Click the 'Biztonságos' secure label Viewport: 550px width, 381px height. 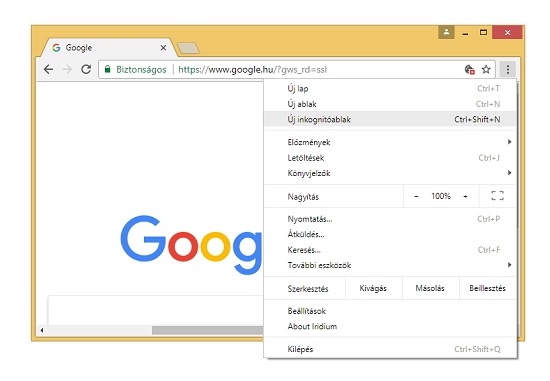[141, 69]
